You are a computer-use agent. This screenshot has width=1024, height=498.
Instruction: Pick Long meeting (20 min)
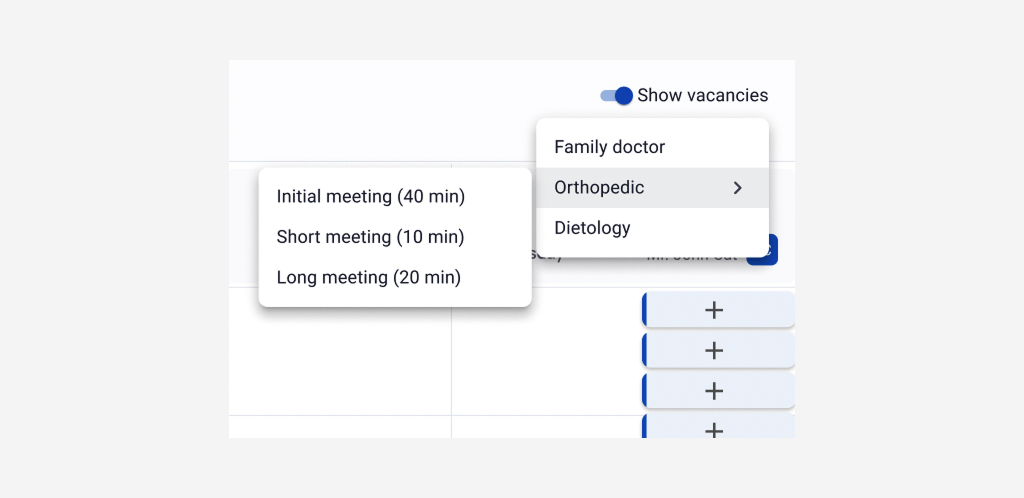tap(369, 278)
